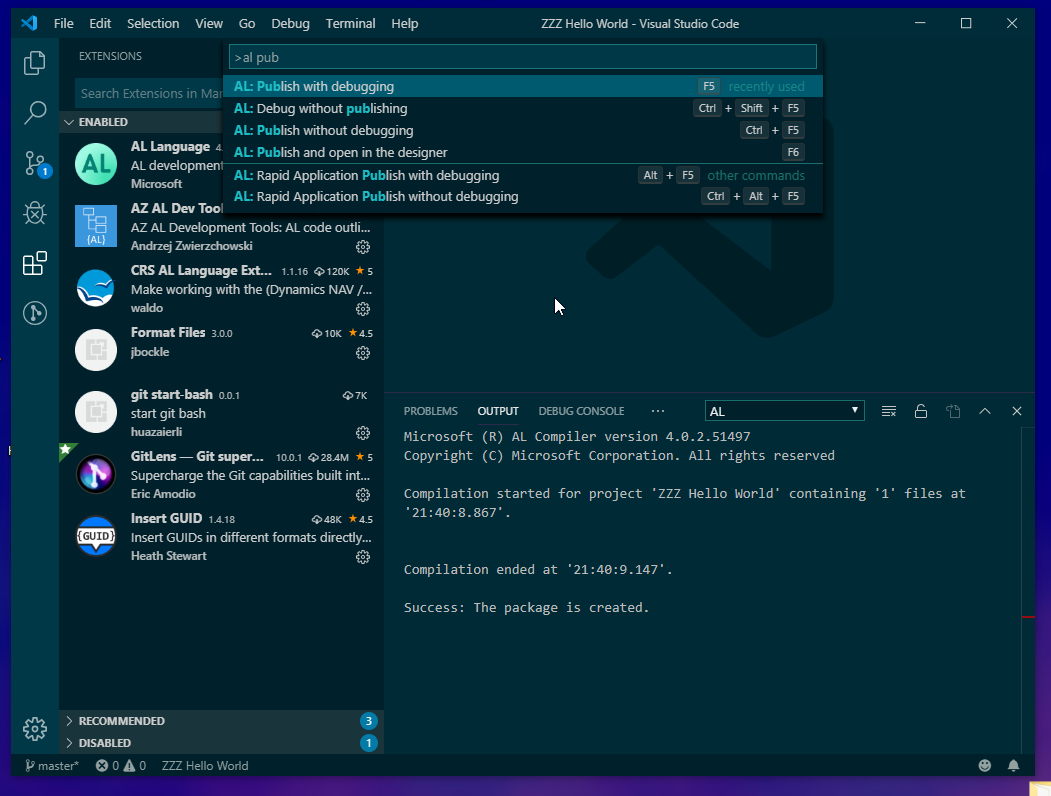Click the git start-bash extension icon
1051x796 pixels.
point(96,412)
